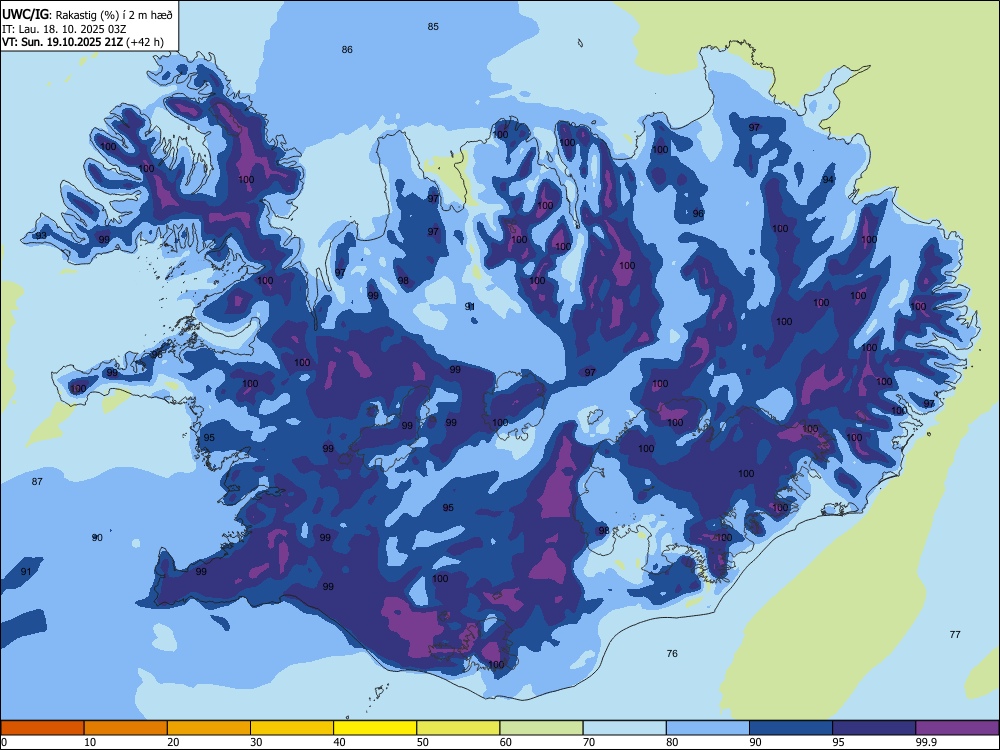Screen dimensions: 1000x750
Task: Select the purple legend swatch above 99.9
Action: 957,728
